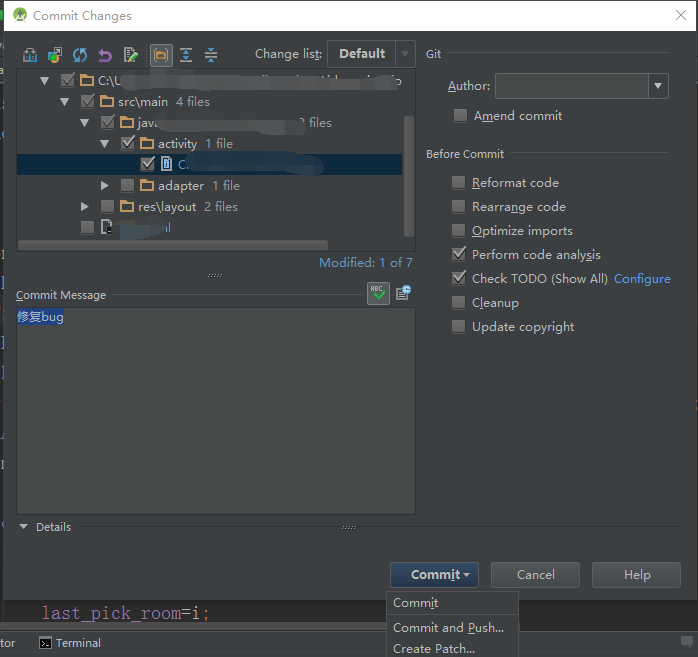Screen dimensions: 698x657
Task: Click the Android Studio logo in title bar
Action: click(20, 15)
